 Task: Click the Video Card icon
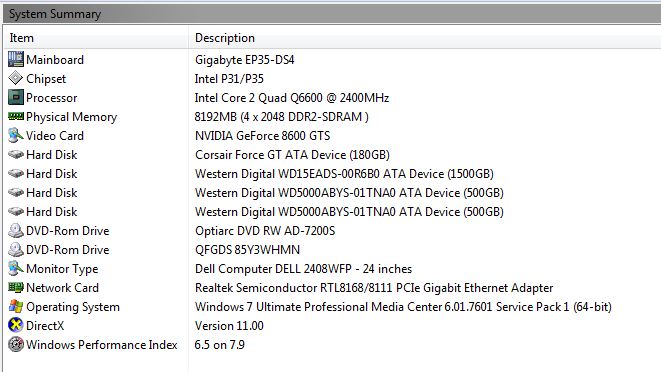coord(16,135)
